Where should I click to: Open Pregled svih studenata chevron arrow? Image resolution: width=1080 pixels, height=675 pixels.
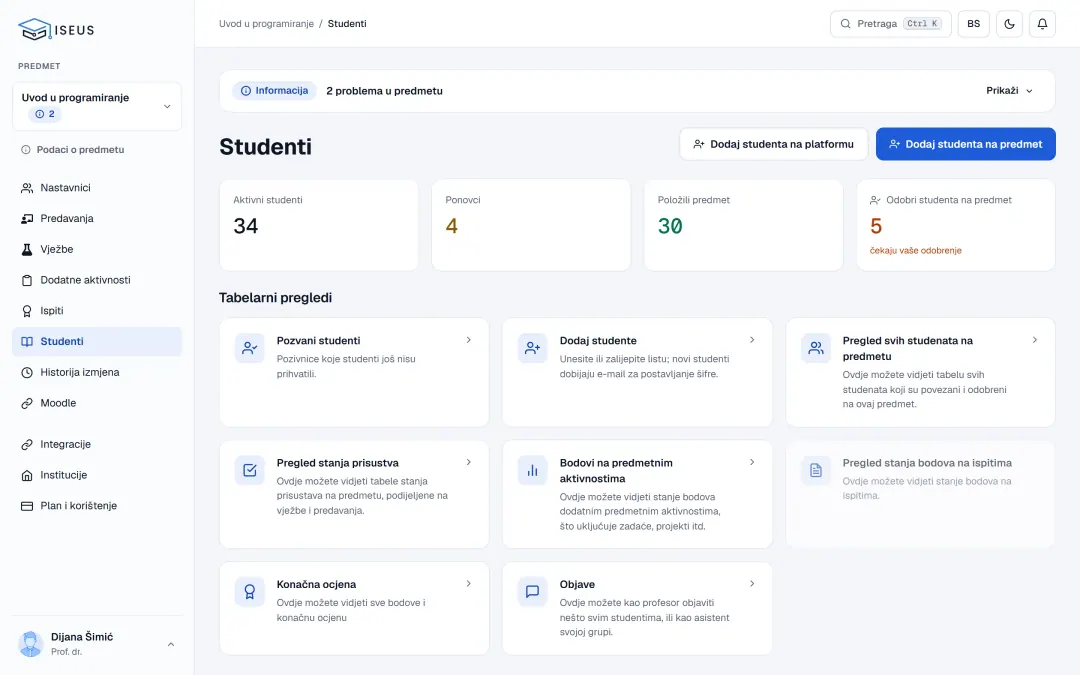1035,340
